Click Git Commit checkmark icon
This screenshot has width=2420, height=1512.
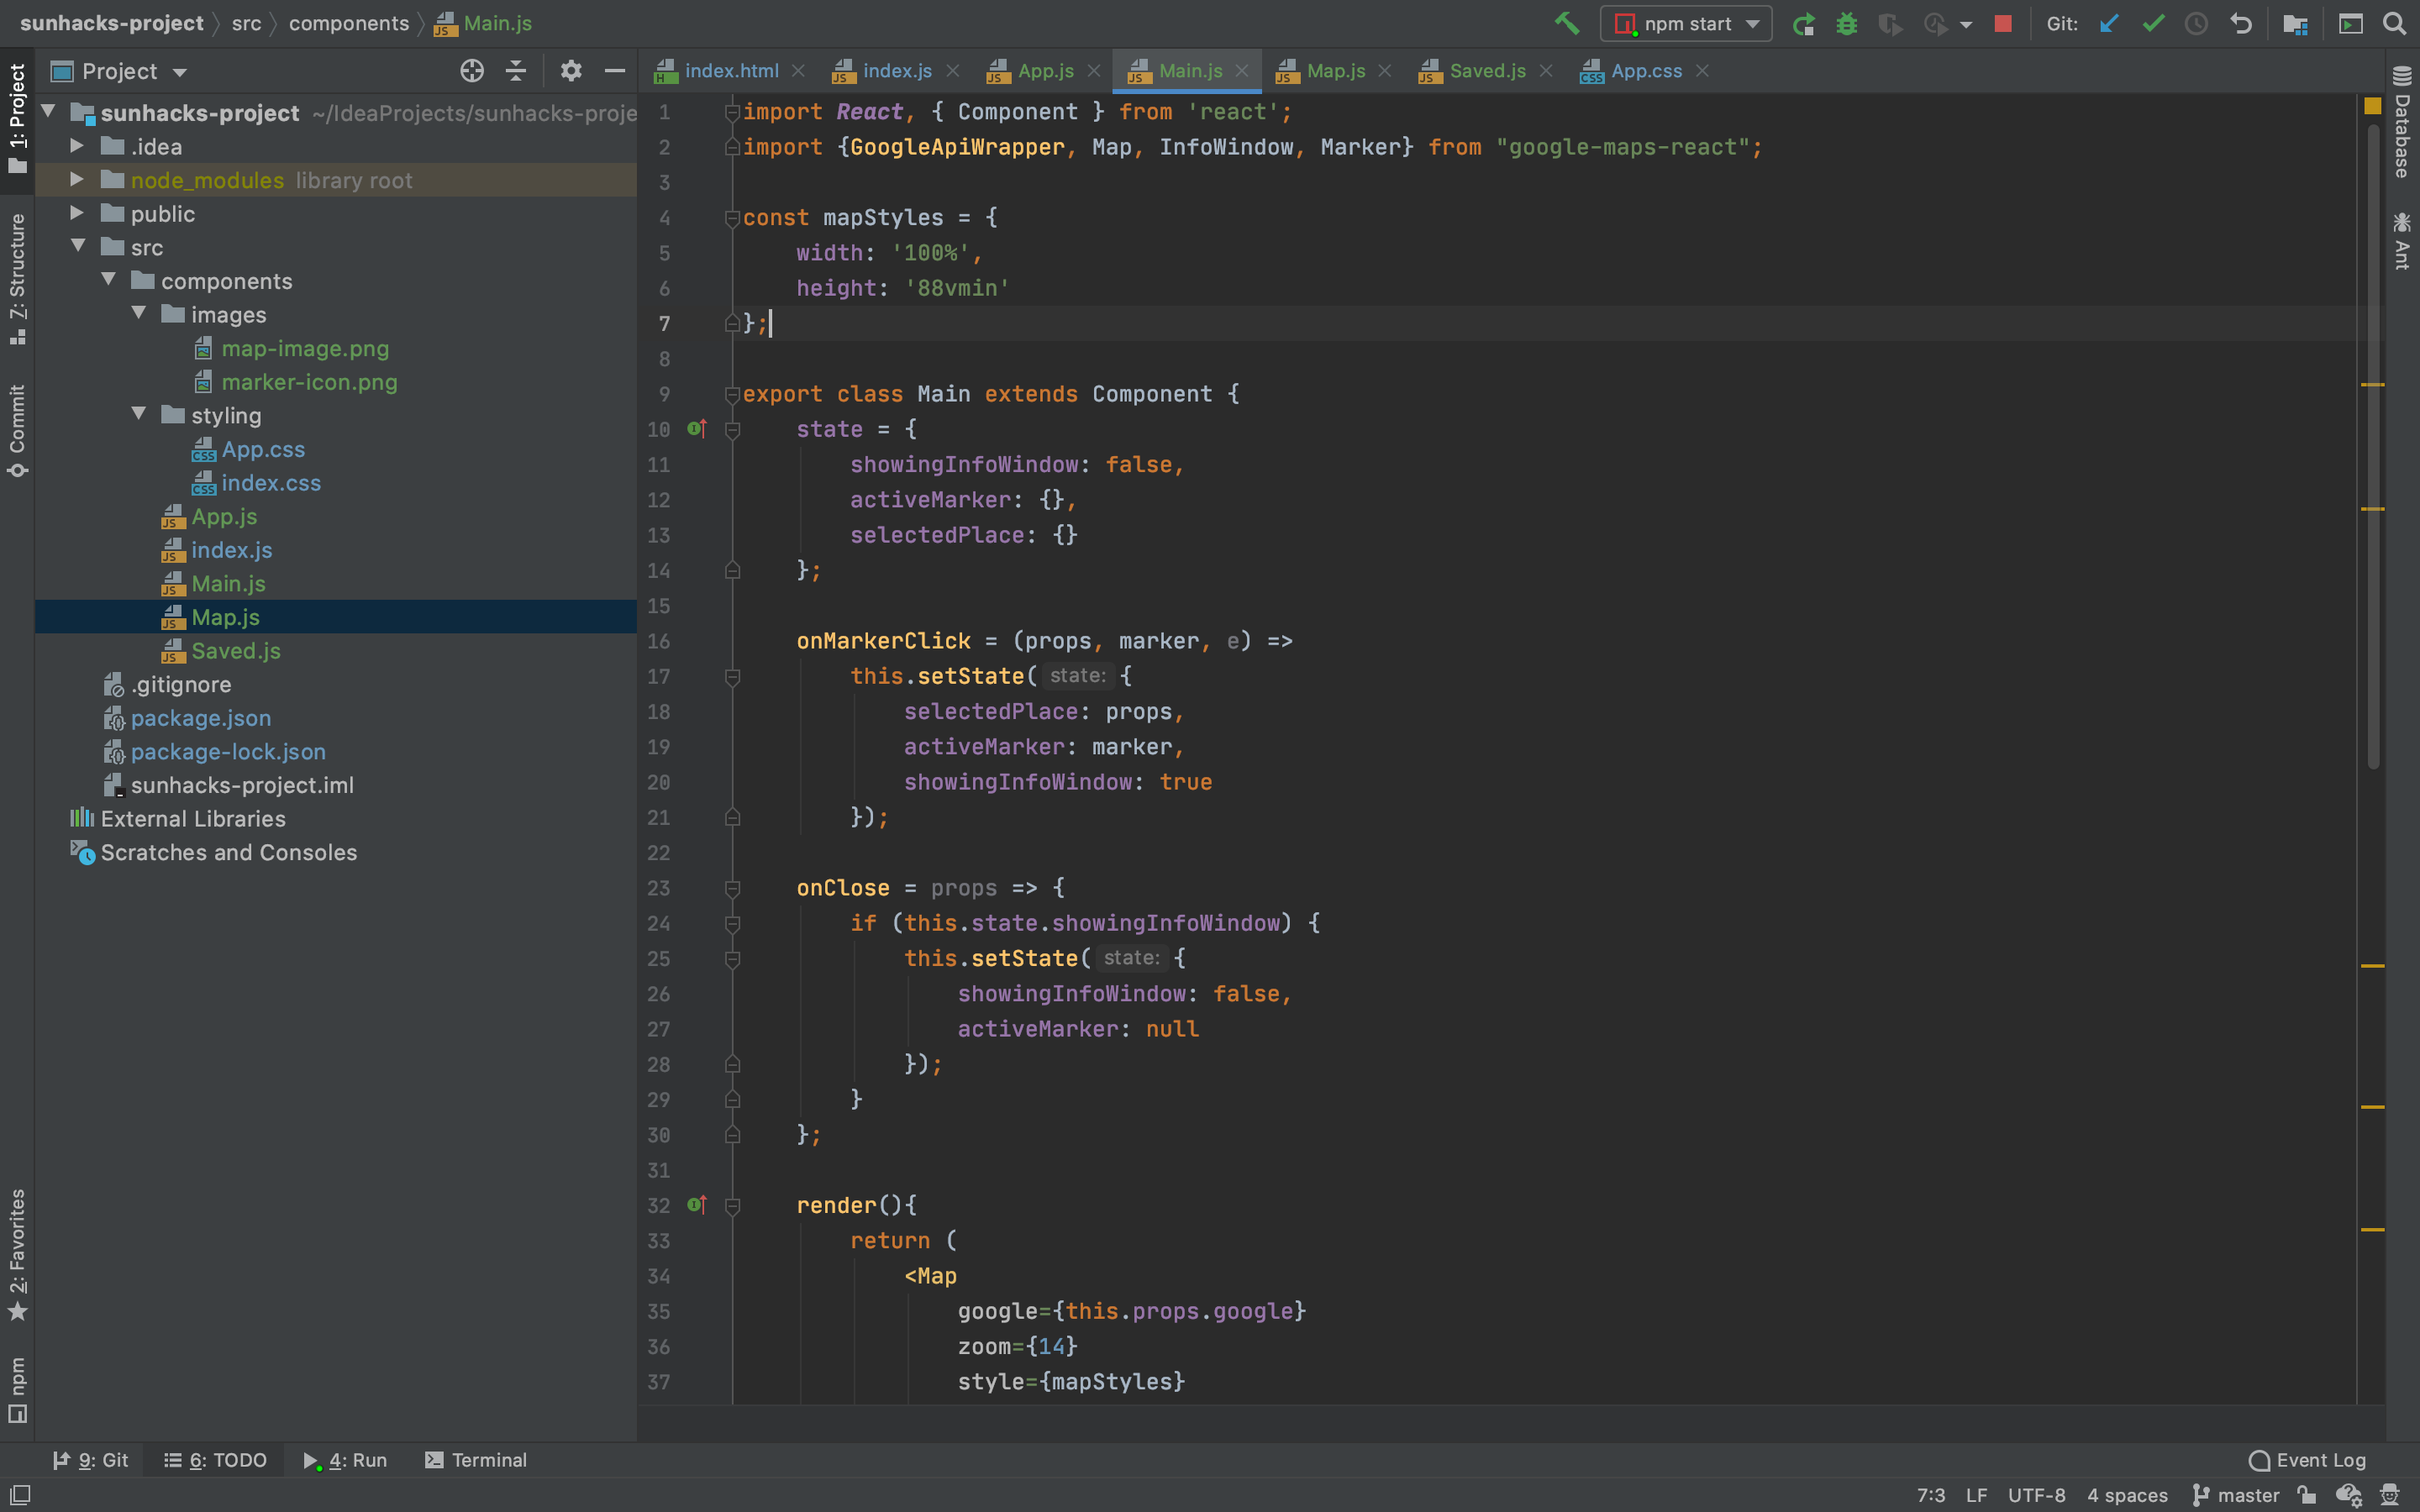pos(2153,23)
